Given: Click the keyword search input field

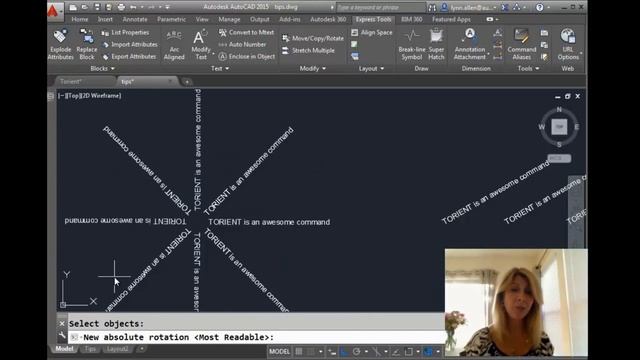Looking at the screenshot, I should tap(380, 7).
